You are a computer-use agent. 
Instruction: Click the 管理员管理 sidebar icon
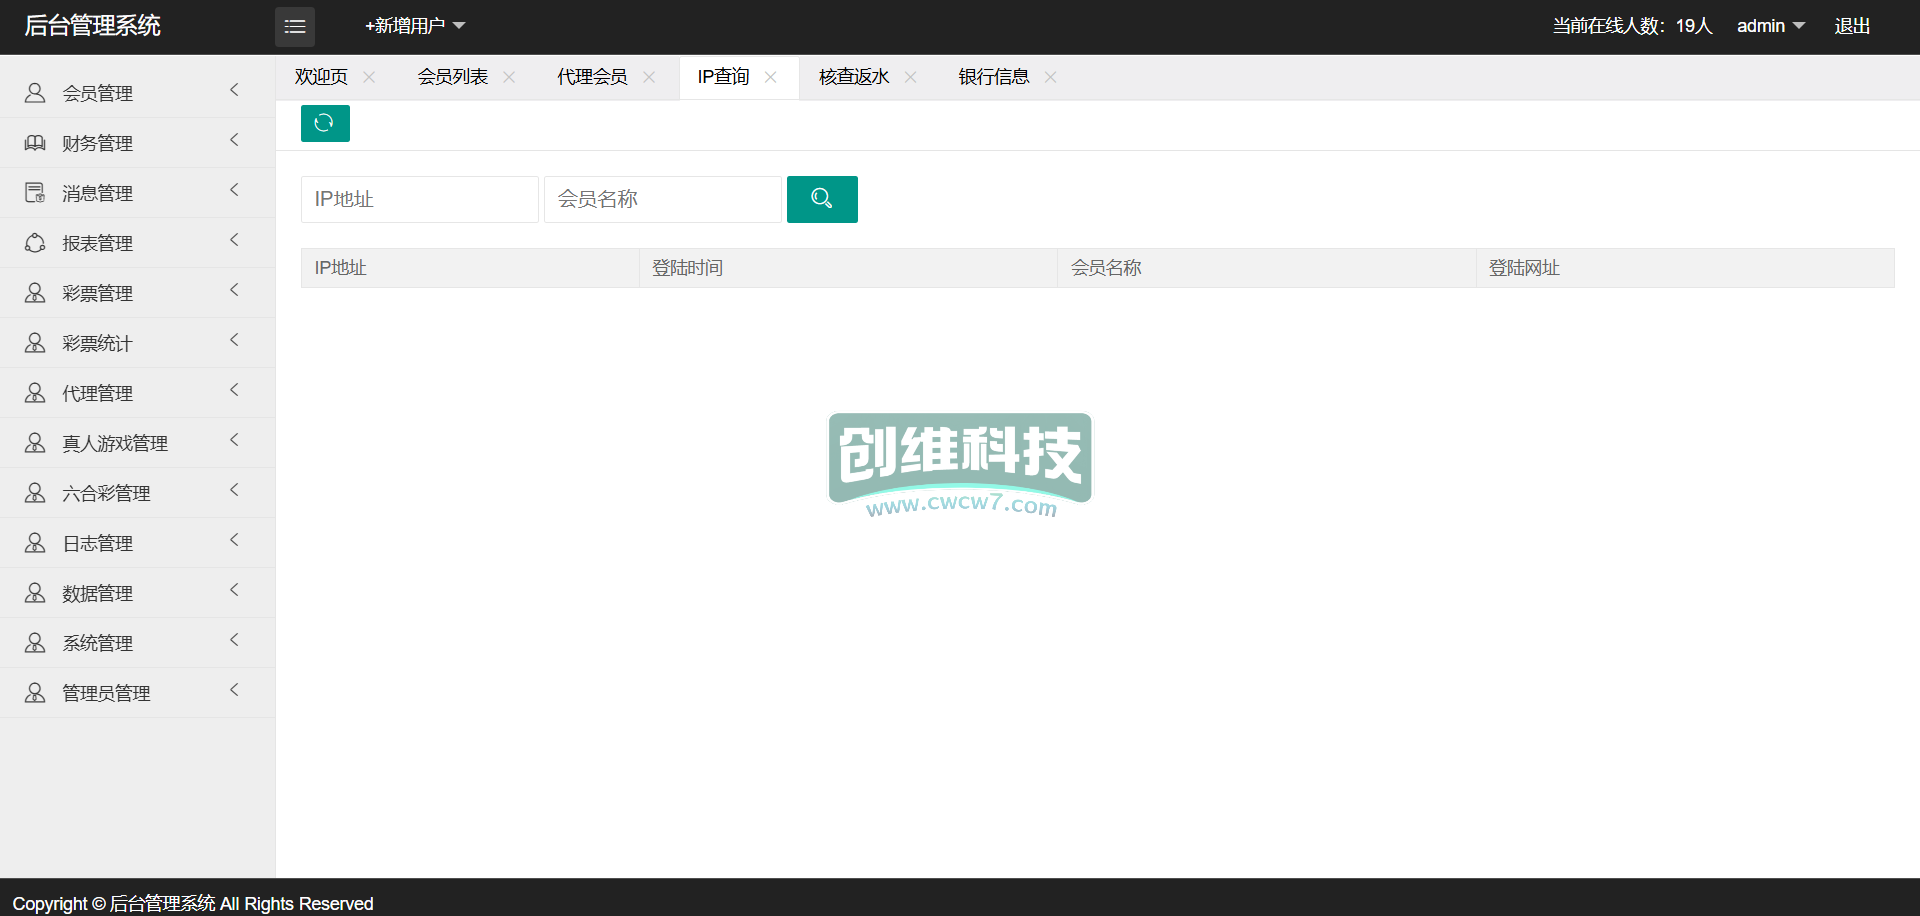coord(35,693)
